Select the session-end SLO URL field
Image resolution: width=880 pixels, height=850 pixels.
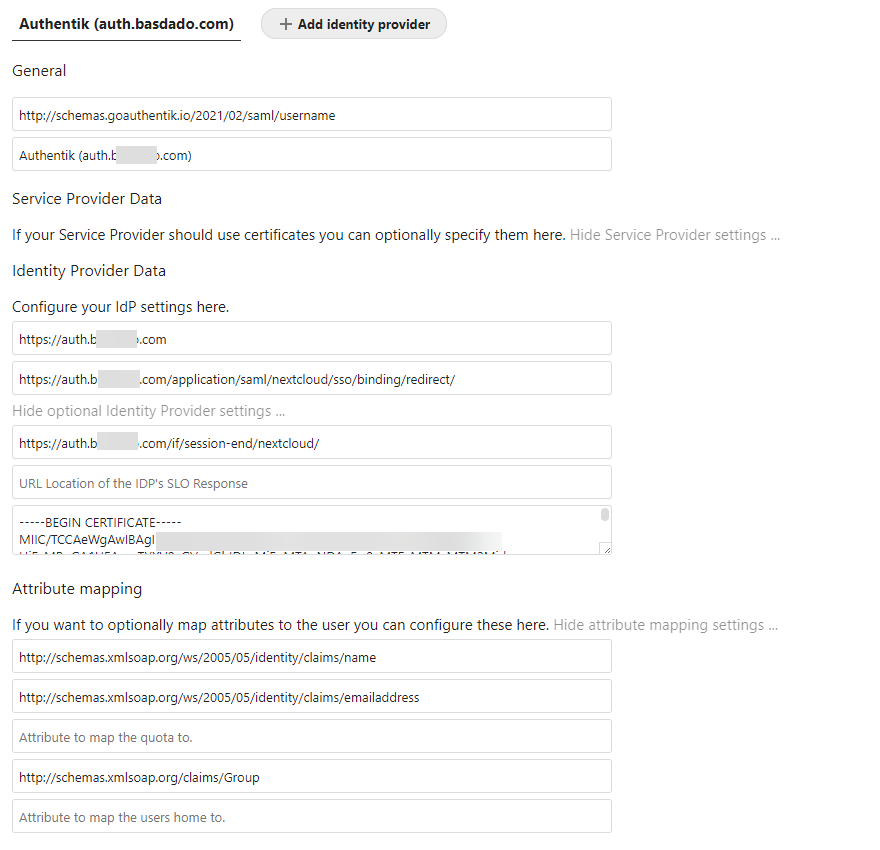(x=310, y=441)
